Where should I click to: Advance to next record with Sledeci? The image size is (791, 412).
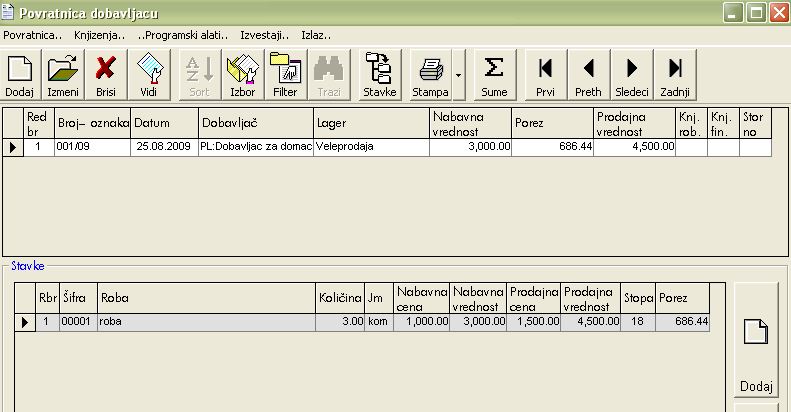(632, 75)
